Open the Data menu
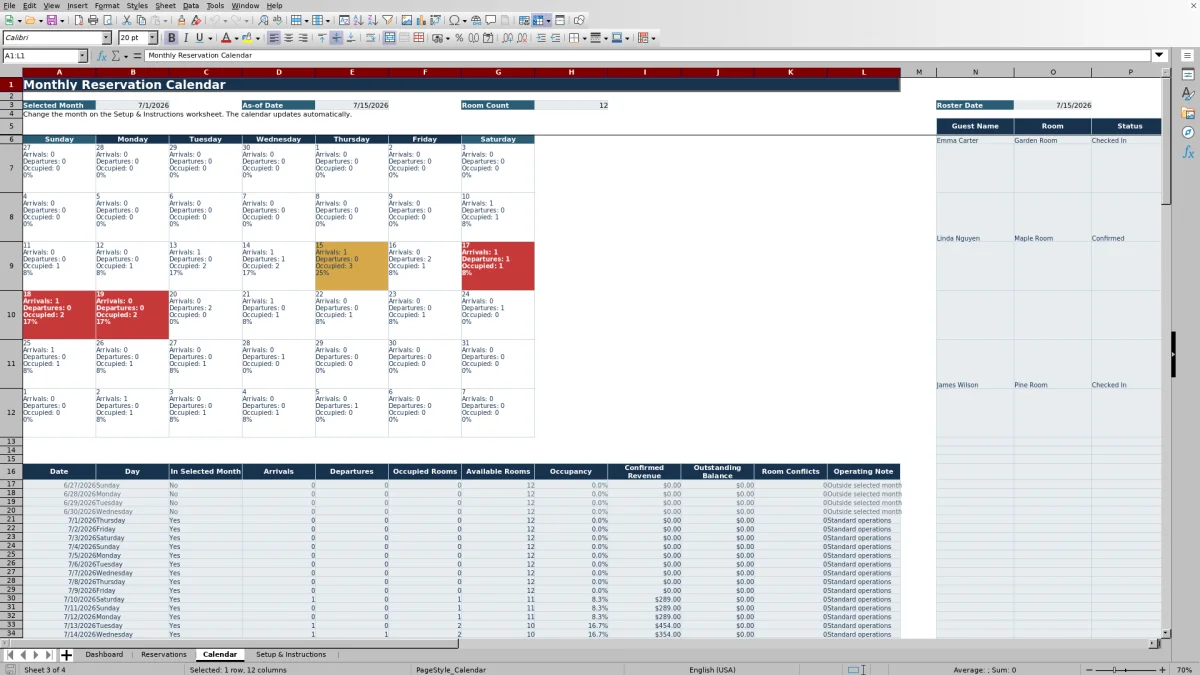This screenshot has width=1200, height=675. (x=190, y=5)
